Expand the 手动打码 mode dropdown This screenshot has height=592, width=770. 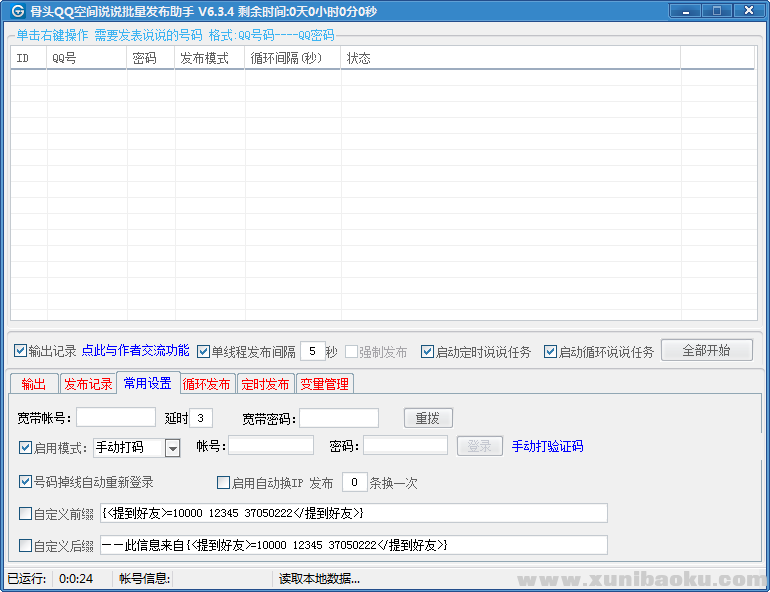pos(172,448)
